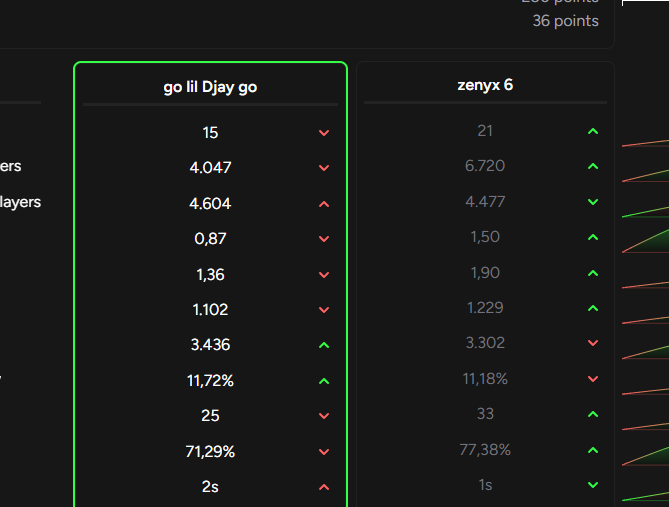669x507 pixels.
Task: Click the value 0,87
Action: [x=210, y=239]
